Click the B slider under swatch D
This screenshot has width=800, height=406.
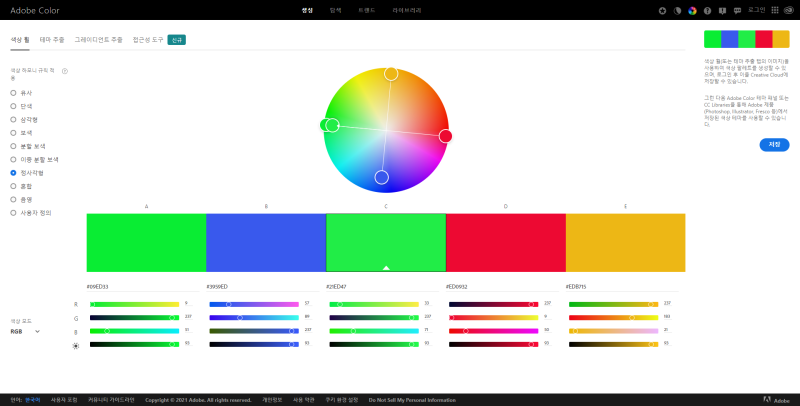point(493,331)
